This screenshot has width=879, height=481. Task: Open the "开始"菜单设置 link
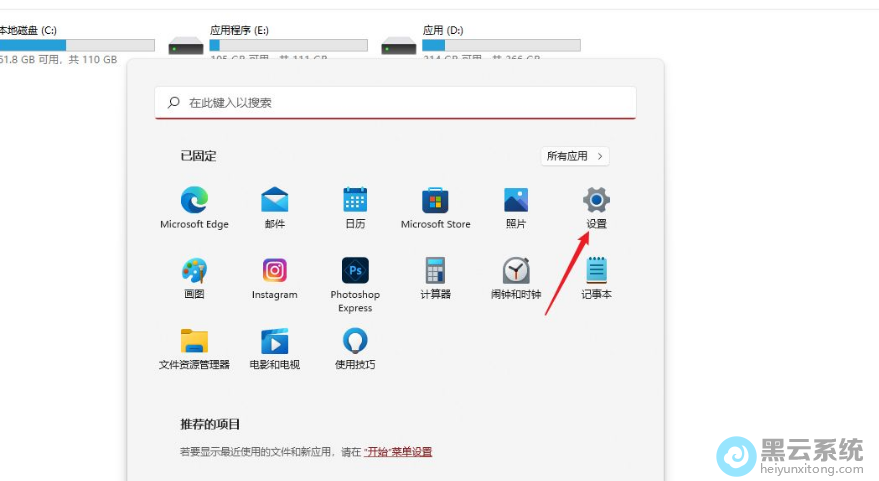click(398, 452)
